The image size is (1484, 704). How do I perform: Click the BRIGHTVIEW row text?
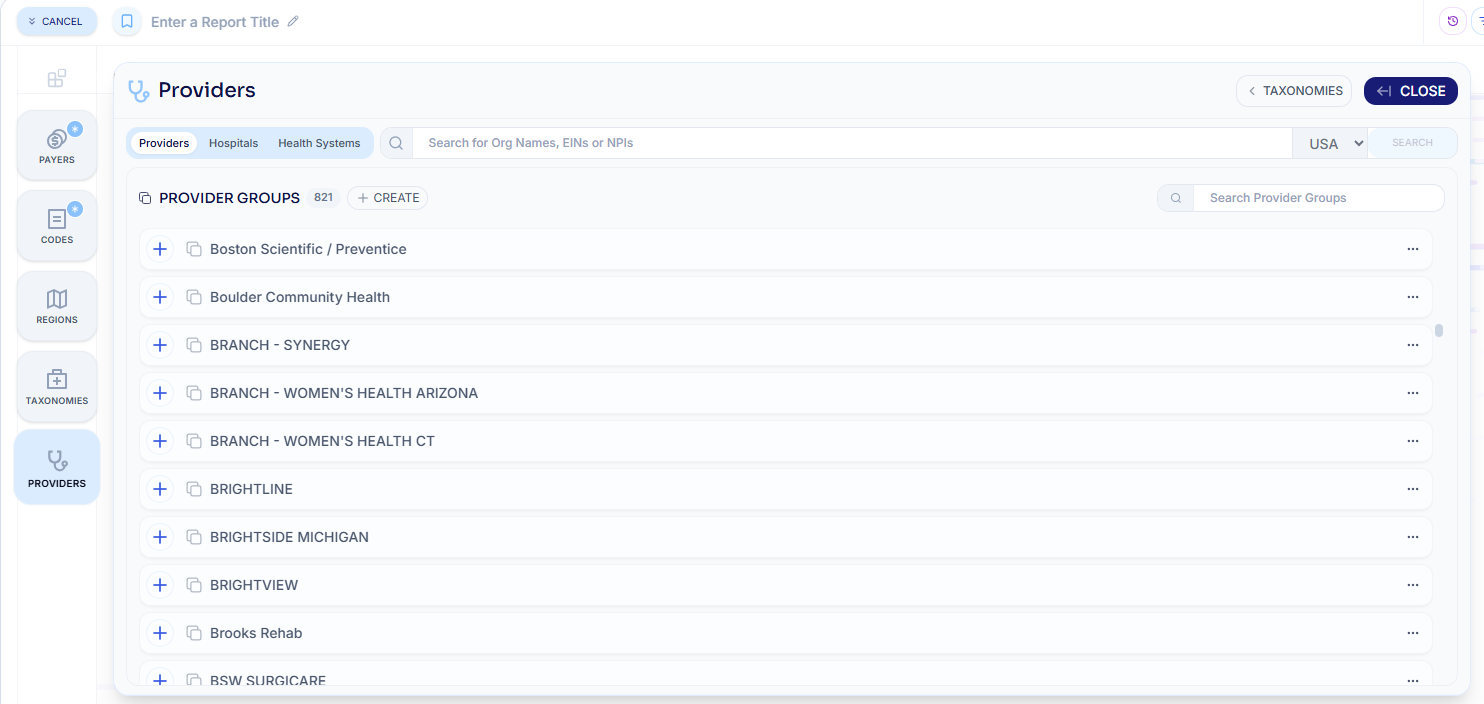pos(254,585)
